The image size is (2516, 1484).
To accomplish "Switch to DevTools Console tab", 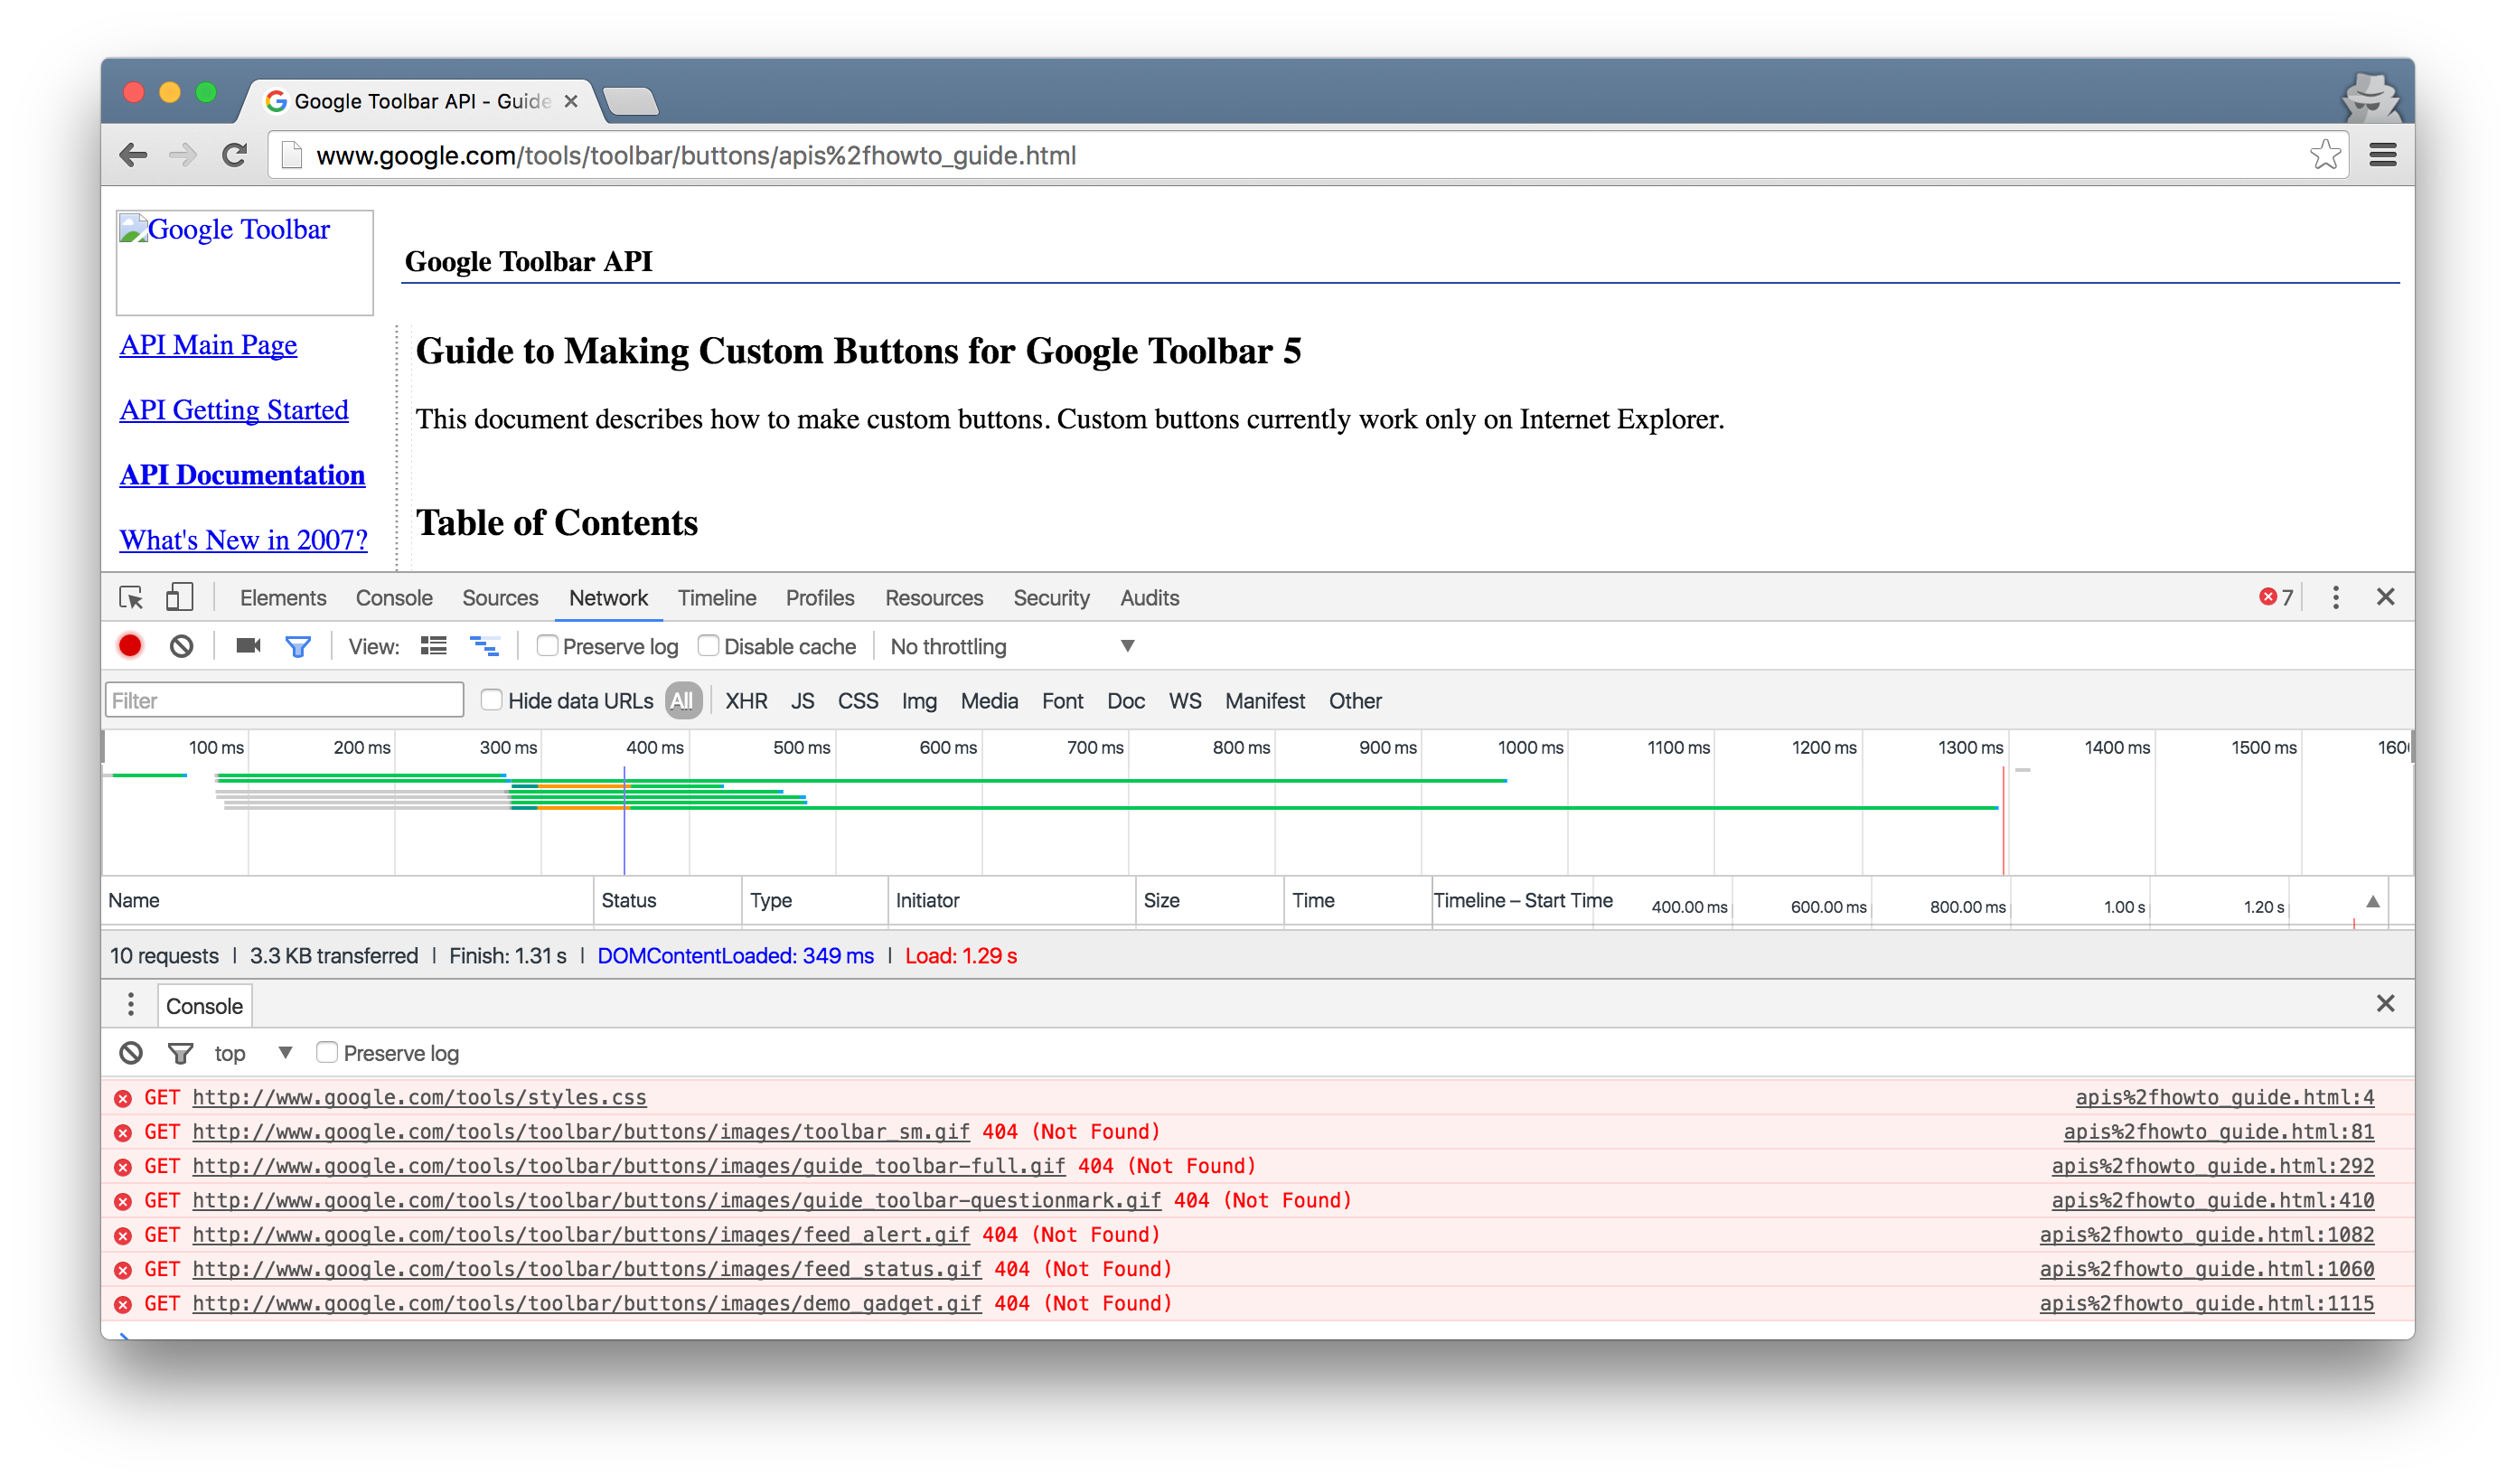I will coord(394,598).
